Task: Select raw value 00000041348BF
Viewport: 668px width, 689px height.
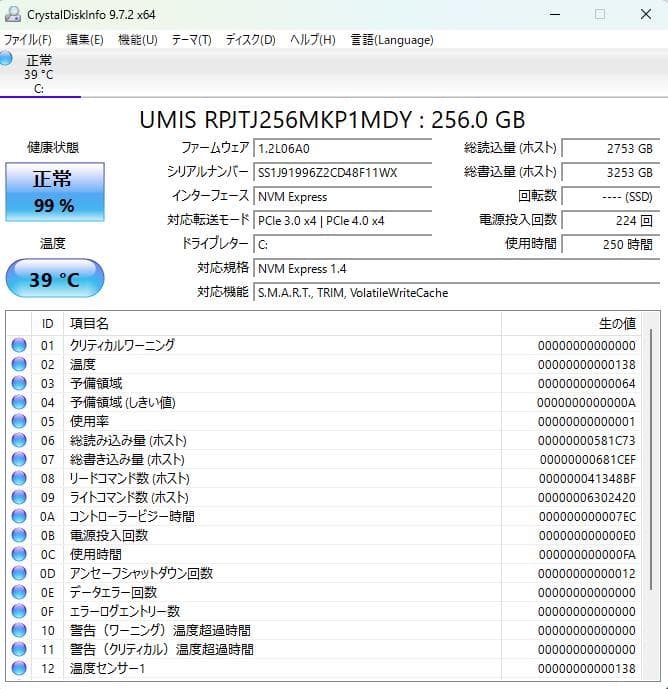Action: (587, 479)
